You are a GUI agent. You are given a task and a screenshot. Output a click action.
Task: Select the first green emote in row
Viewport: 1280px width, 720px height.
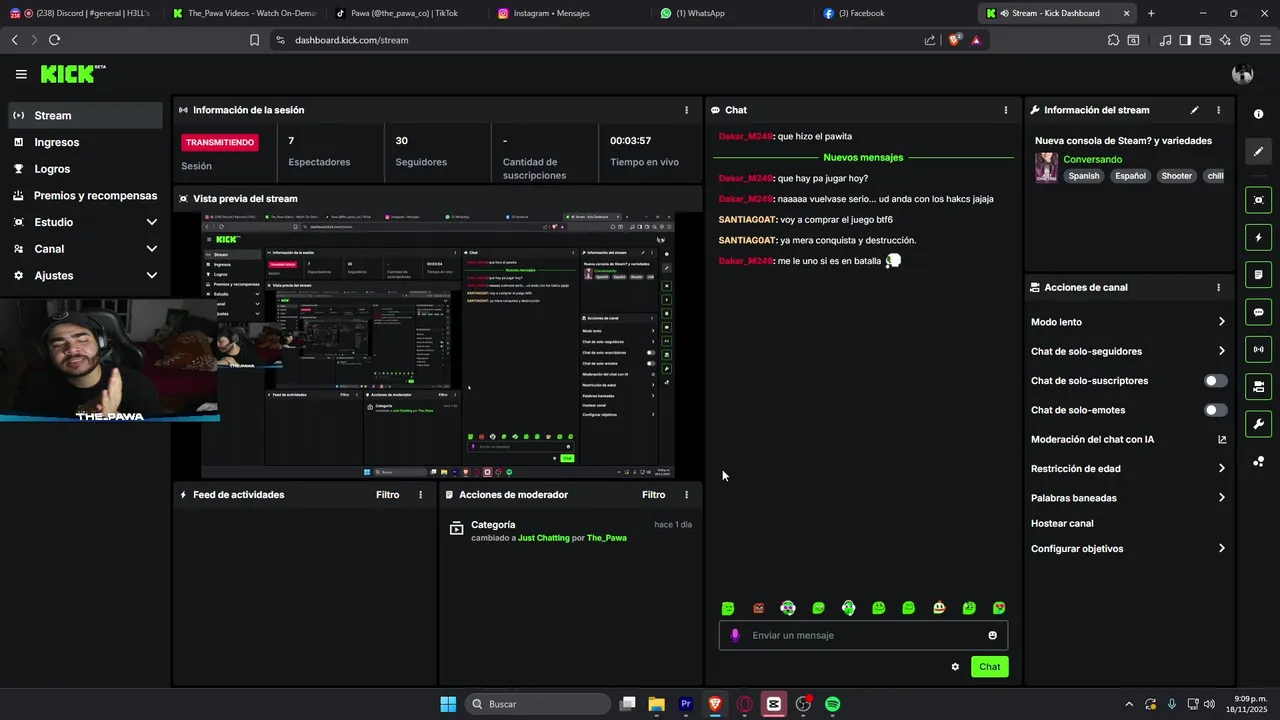(x=728, y=608)
